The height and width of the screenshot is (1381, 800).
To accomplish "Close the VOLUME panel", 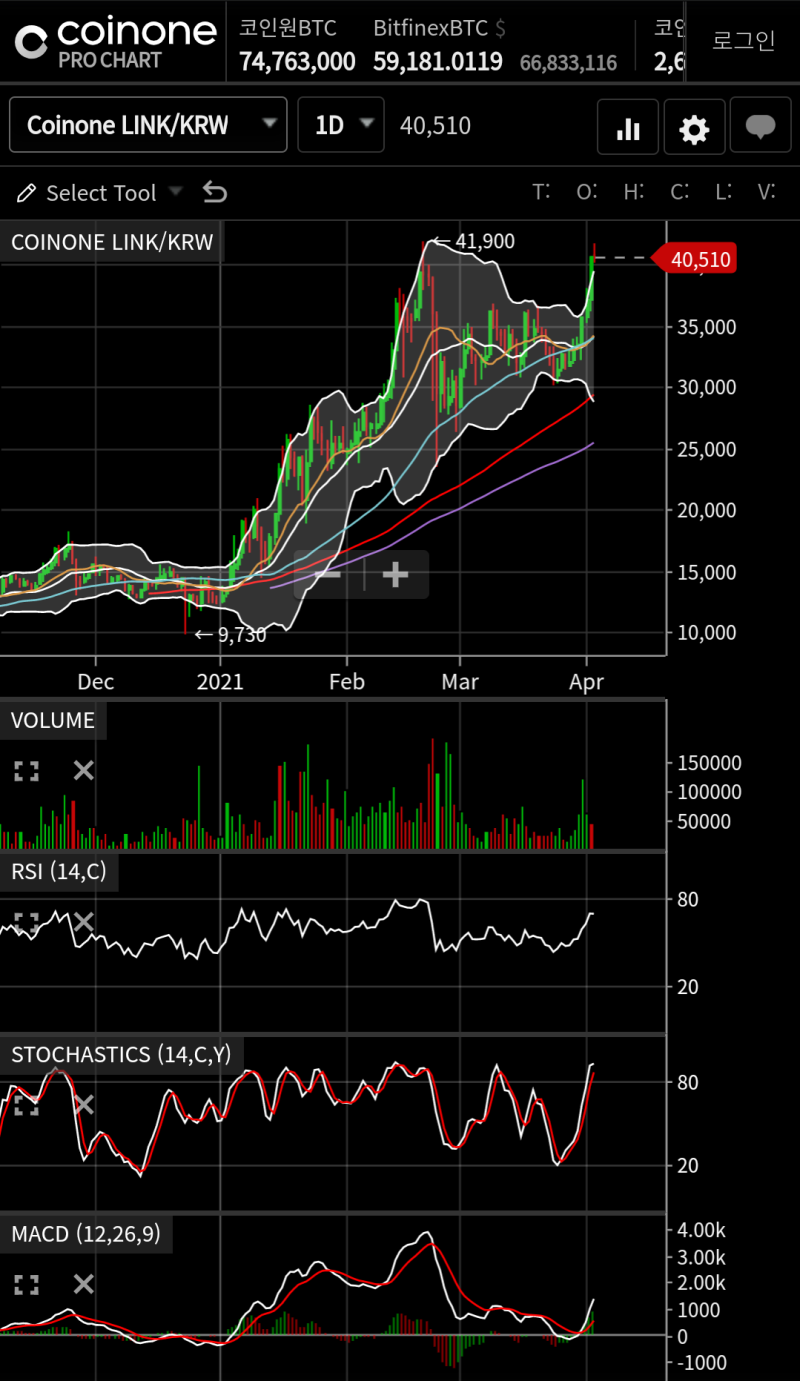I will [x=83, y=771].
